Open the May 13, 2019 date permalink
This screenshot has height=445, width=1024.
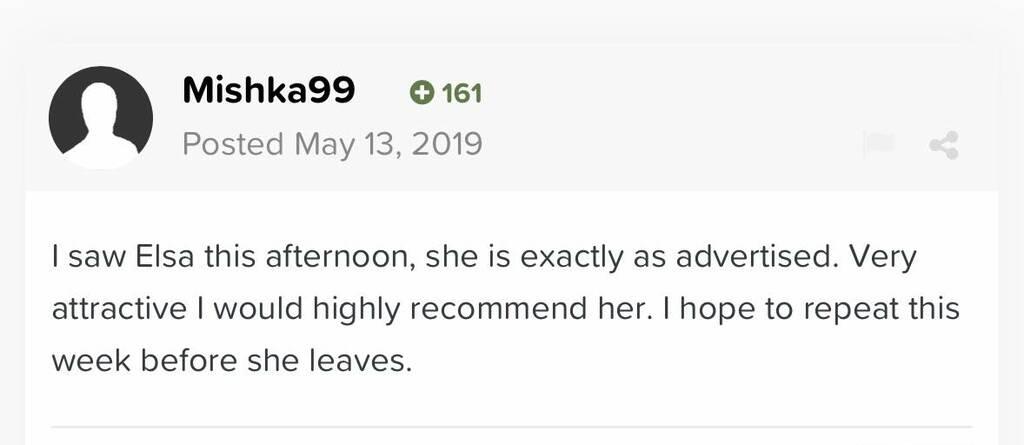click(x=388, y=145)
